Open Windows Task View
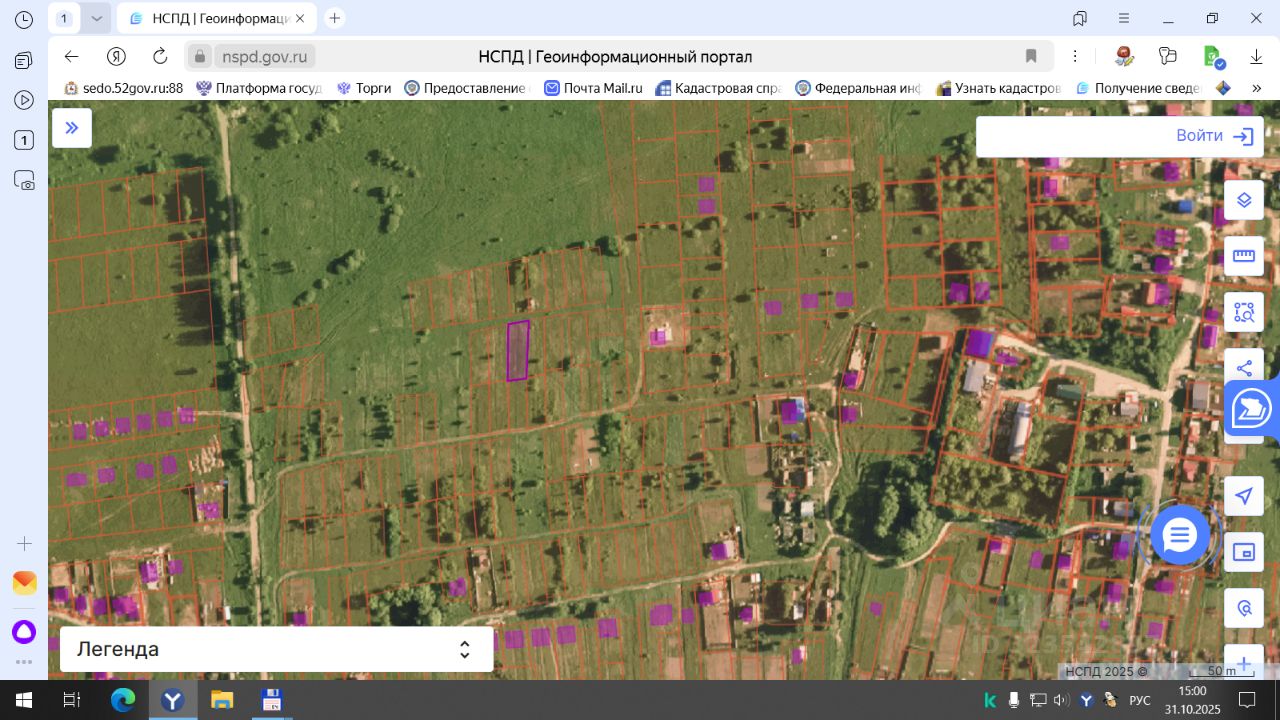Image resolution: width=1280 pixels, height=720 pixels. [72, 700]
